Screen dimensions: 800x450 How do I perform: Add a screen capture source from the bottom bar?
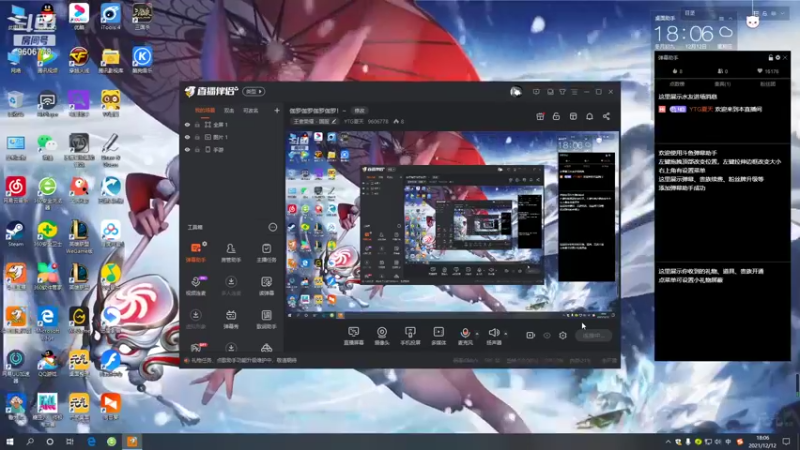353,336
